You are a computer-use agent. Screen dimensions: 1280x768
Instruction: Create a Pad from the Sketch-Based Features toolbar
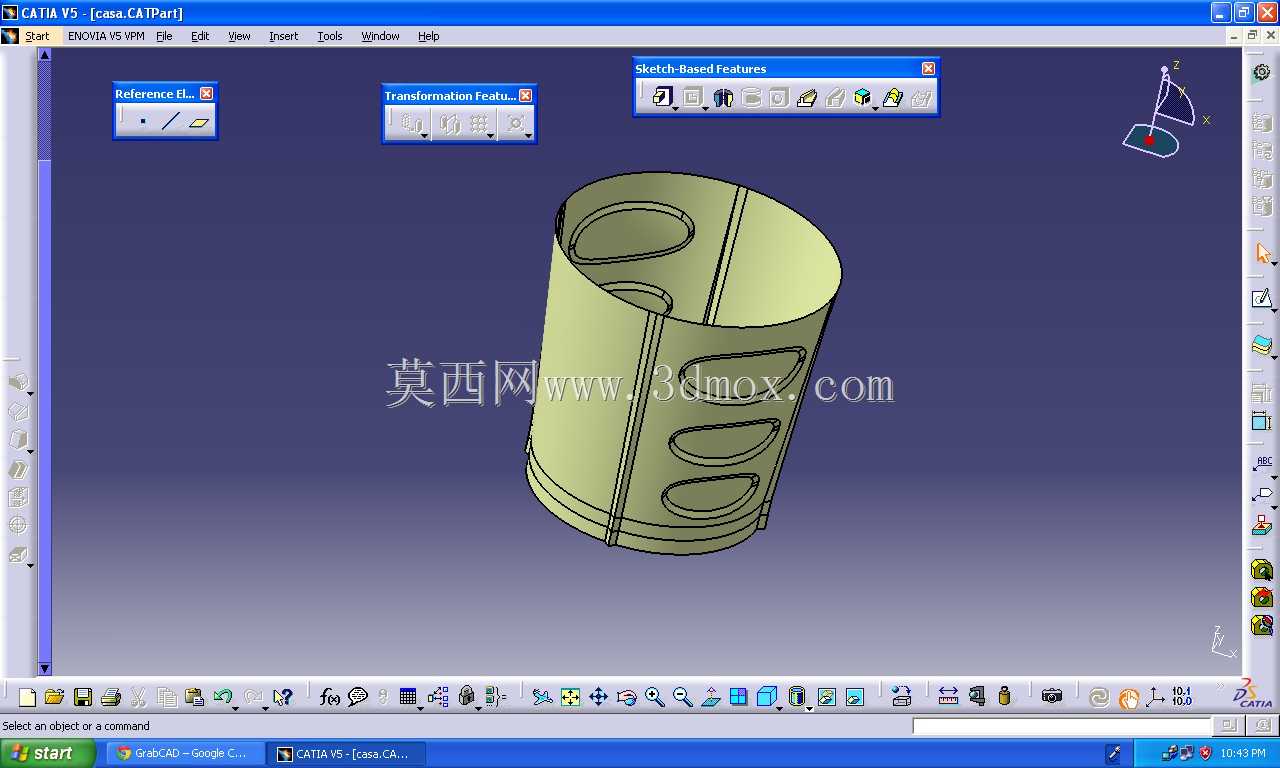tap(662, 97)
